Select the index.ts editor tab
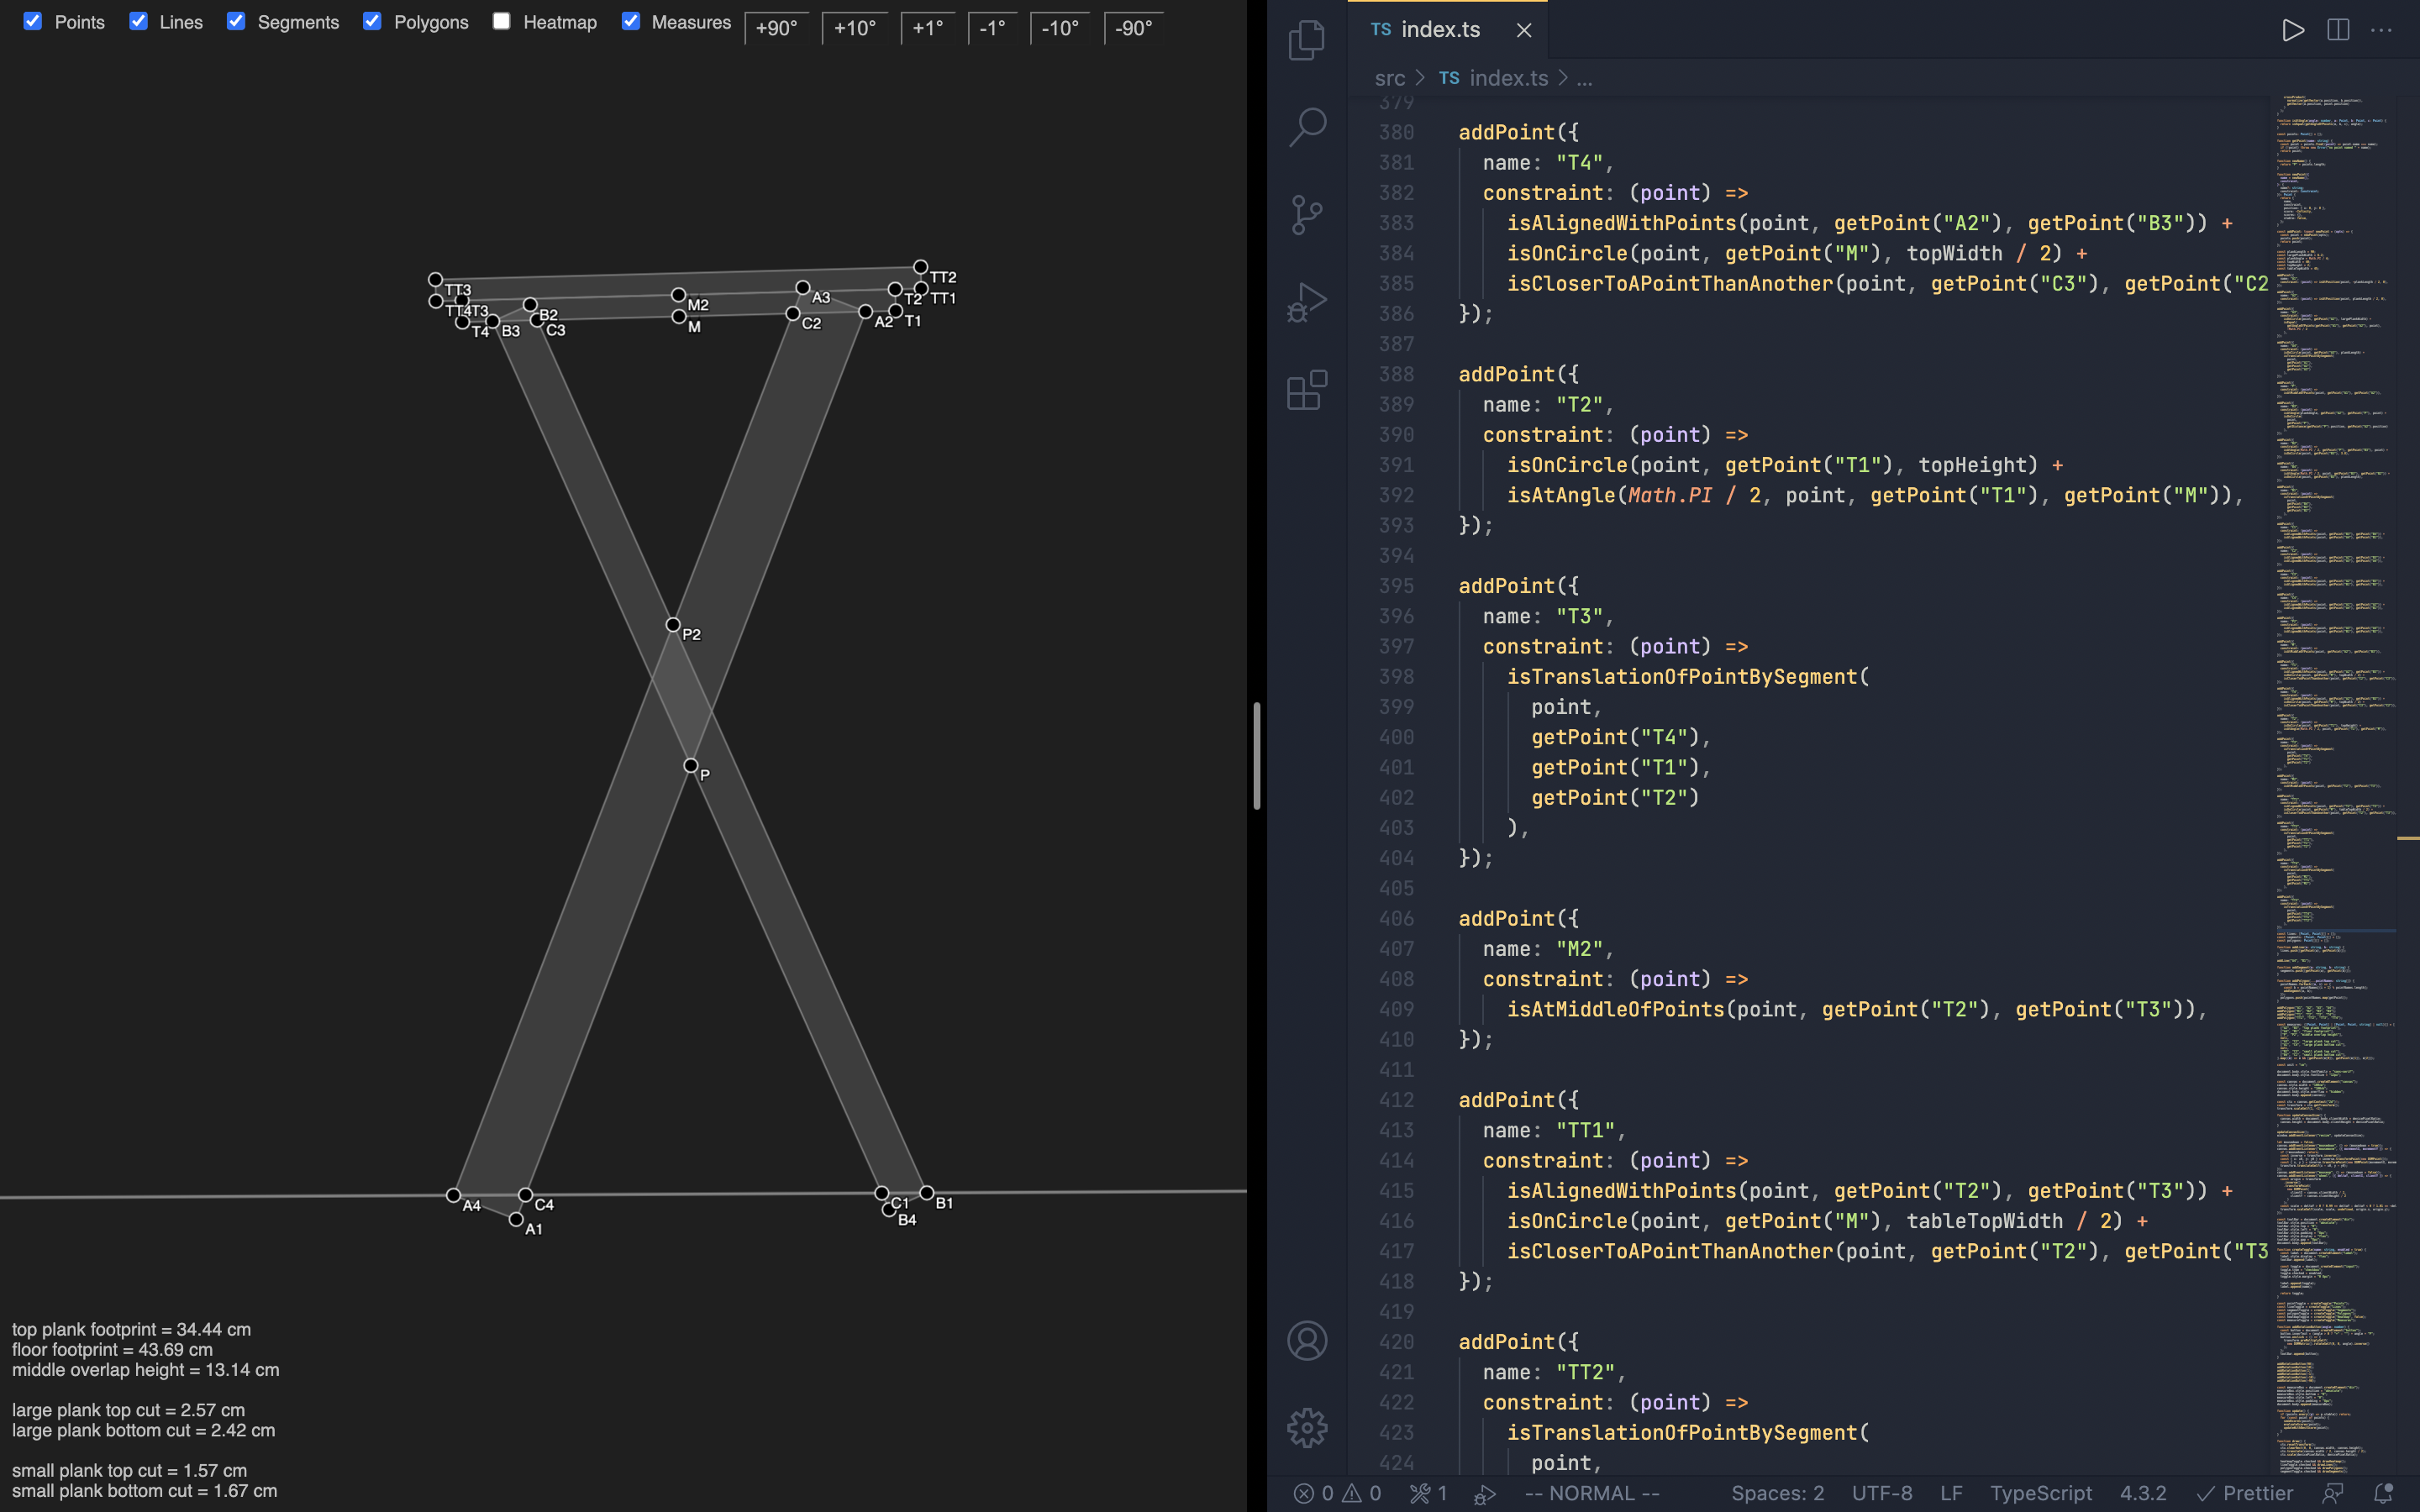 tap(1439, 30)
